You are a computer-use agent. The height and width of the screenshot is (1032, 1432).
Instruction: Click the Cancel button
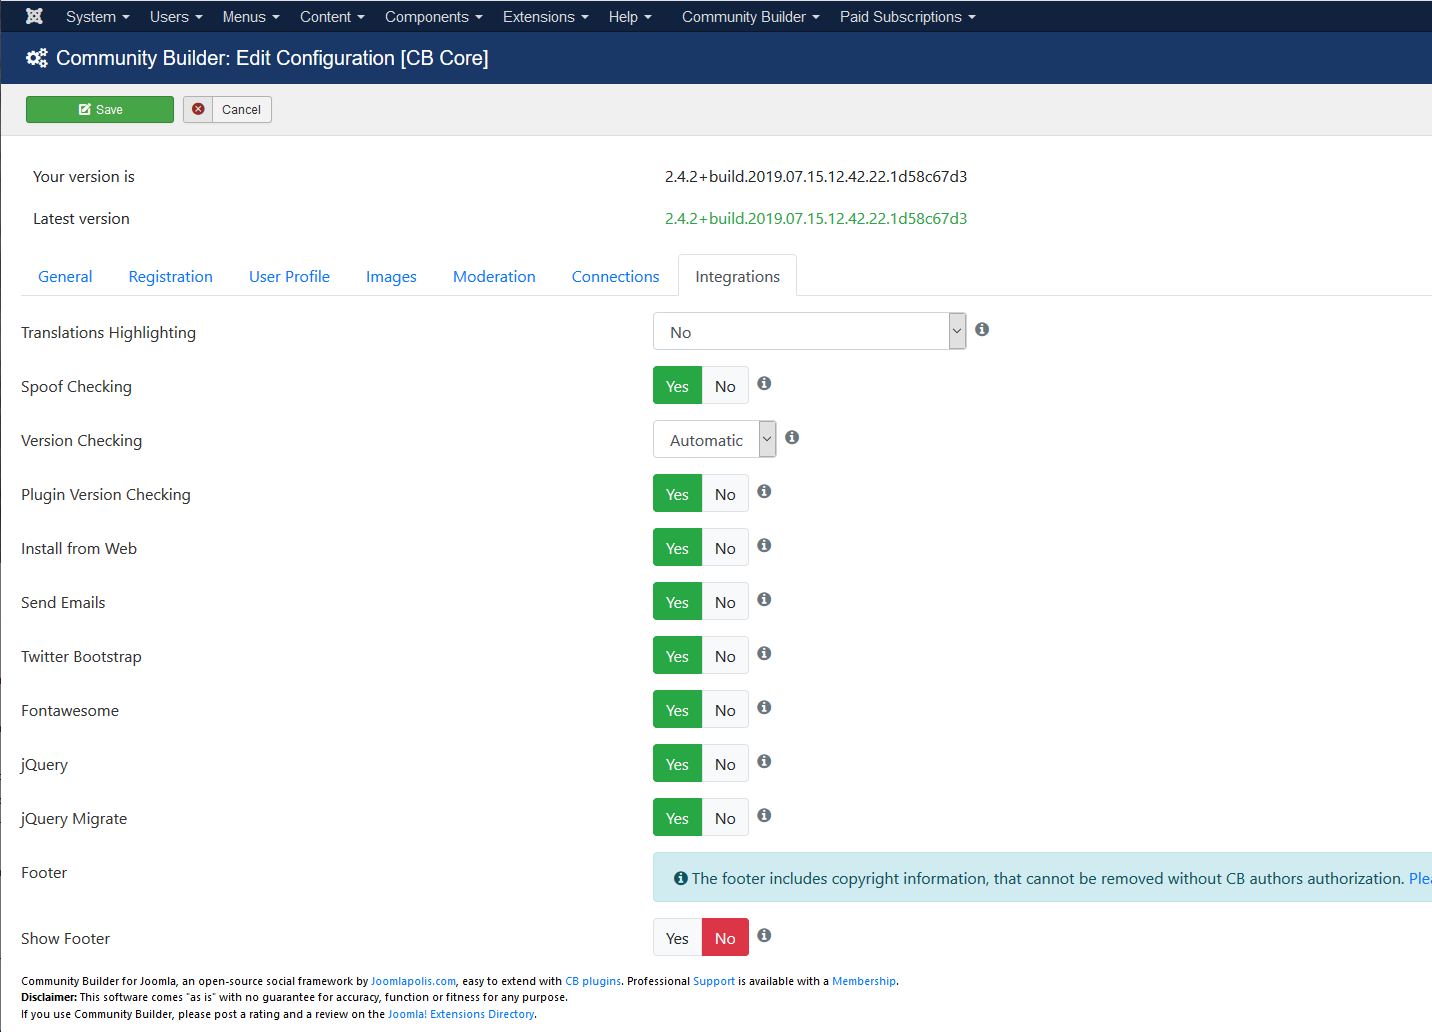tap(227, 109)
